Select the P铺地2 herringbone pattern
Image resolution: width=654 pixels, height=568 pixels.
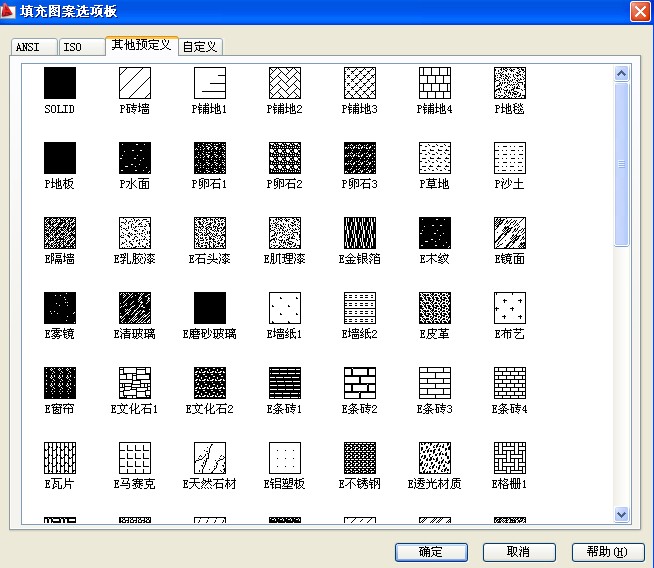pyautogui.click(x=285, y=83)
